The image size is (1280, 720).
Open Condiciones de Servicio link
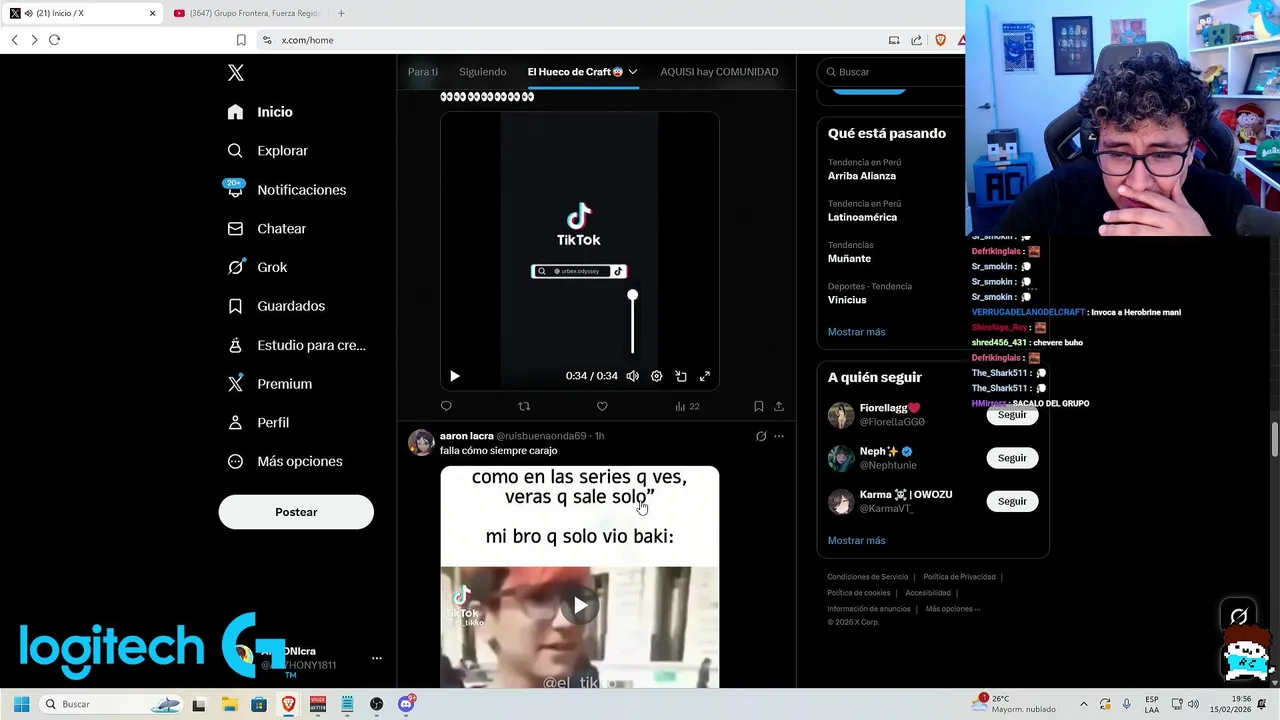867,577
